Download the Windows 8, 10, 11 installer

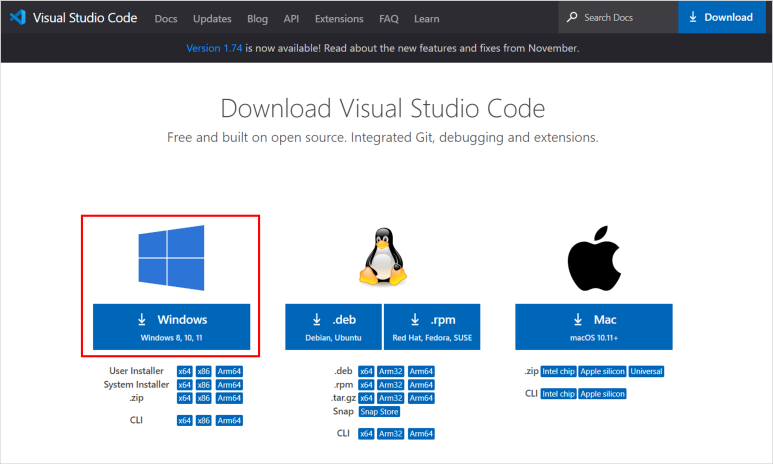tap(172, 327)
